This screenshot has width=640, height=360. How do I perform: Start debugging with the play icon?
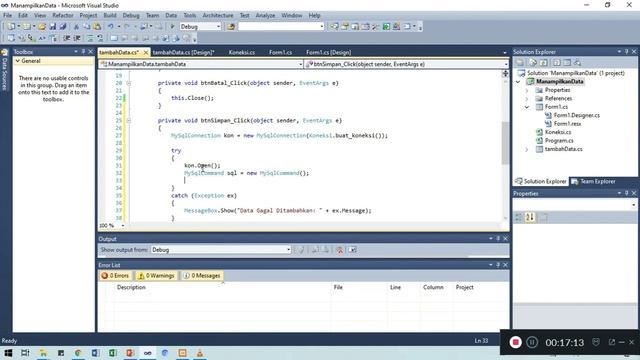[x=172, y=27]
